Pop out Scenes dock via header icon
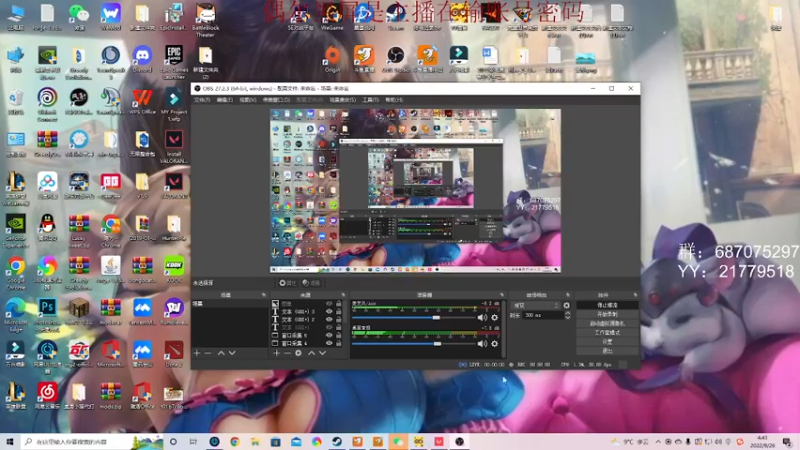800x450 pixels. click(264, 295)
